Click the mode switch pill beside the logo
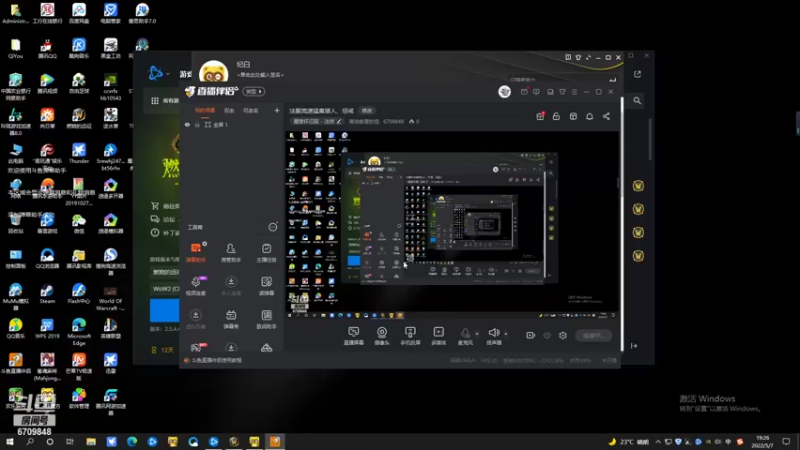 [x=254, y=91]
